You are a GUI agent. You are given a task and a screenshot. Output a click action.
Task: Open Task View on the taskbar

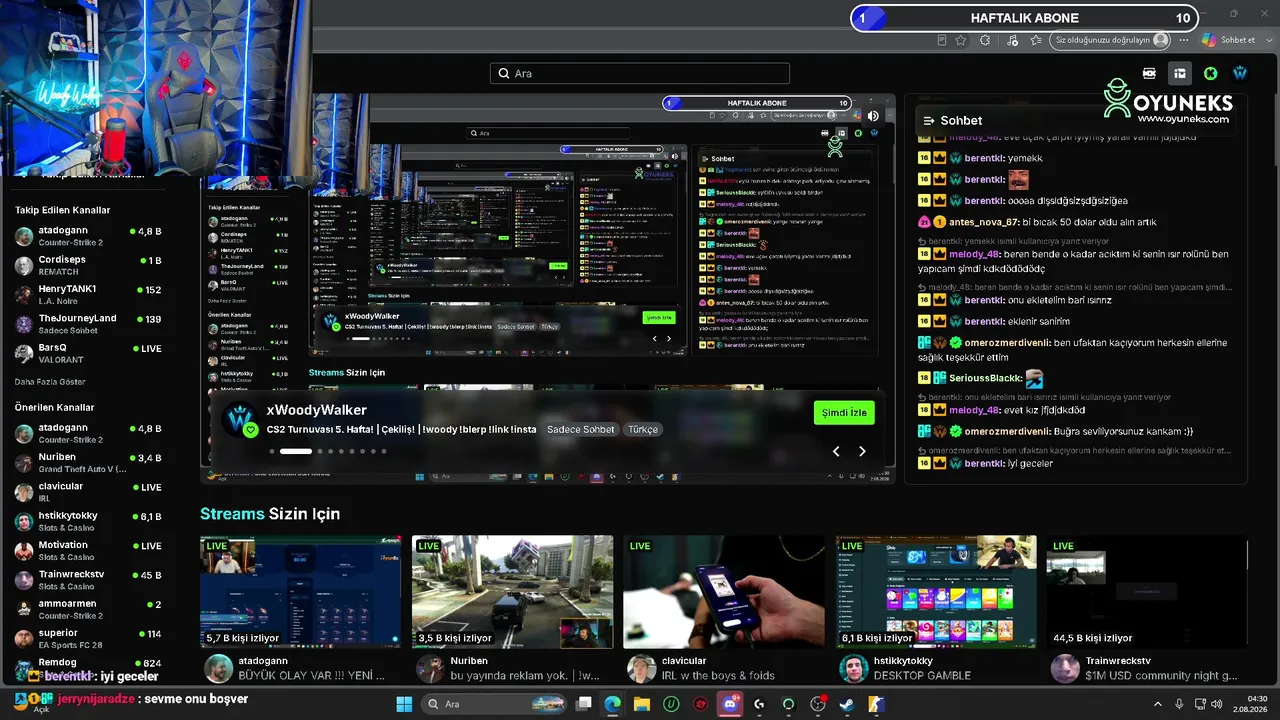pos(584,704)
